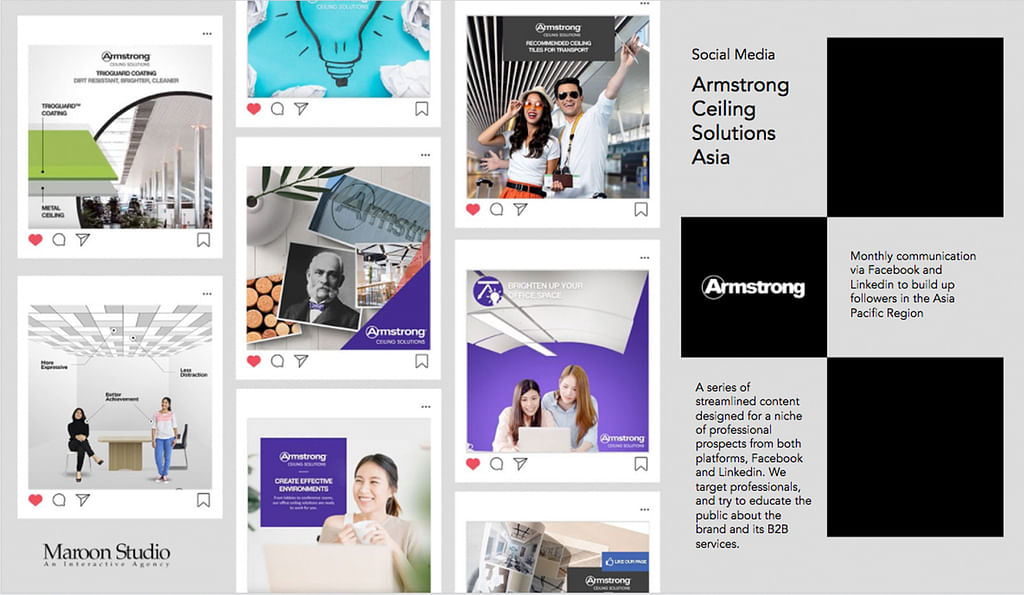Open the three-dot menu on the Trioguard post
1024x595 pixels.
point(207,33)
